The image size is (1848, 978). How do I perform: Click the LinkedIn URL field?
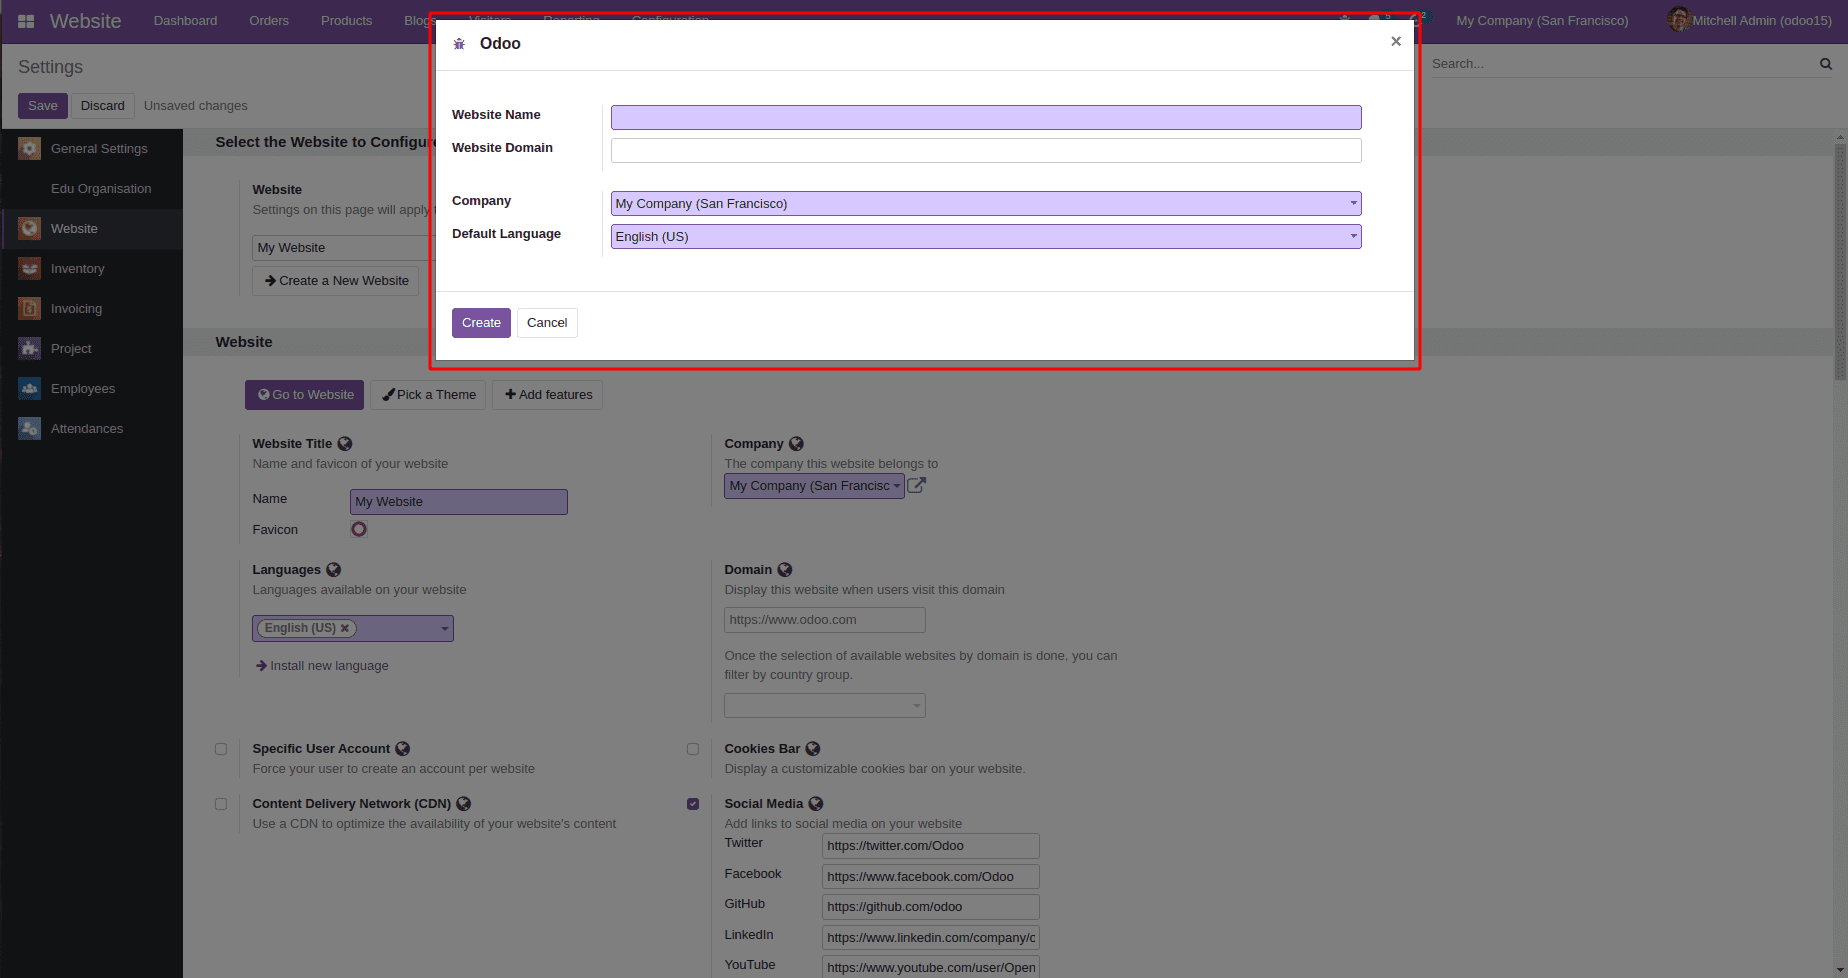[x=931, y=938]
